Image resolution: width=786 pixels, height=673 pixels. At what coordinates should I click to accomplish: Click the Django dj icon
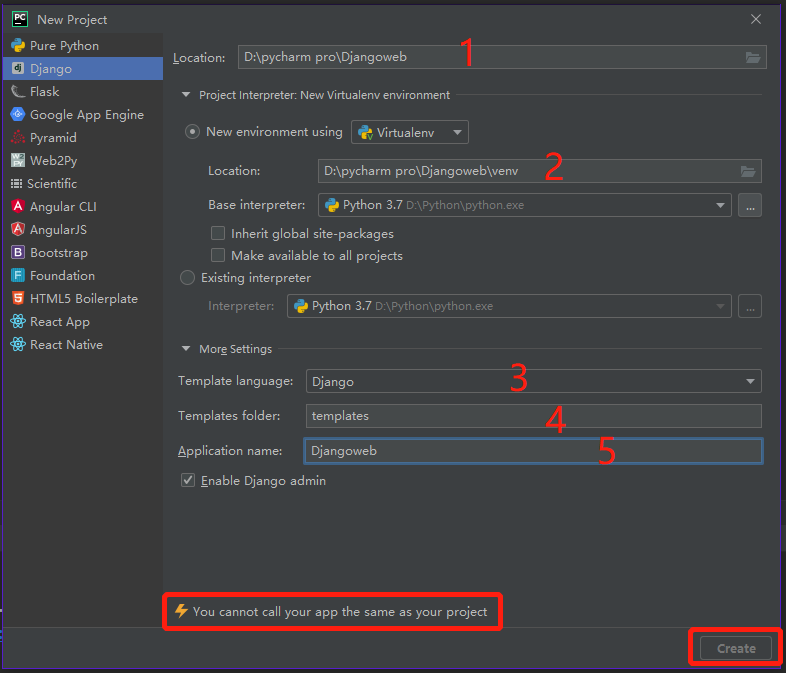pos(18,68)
